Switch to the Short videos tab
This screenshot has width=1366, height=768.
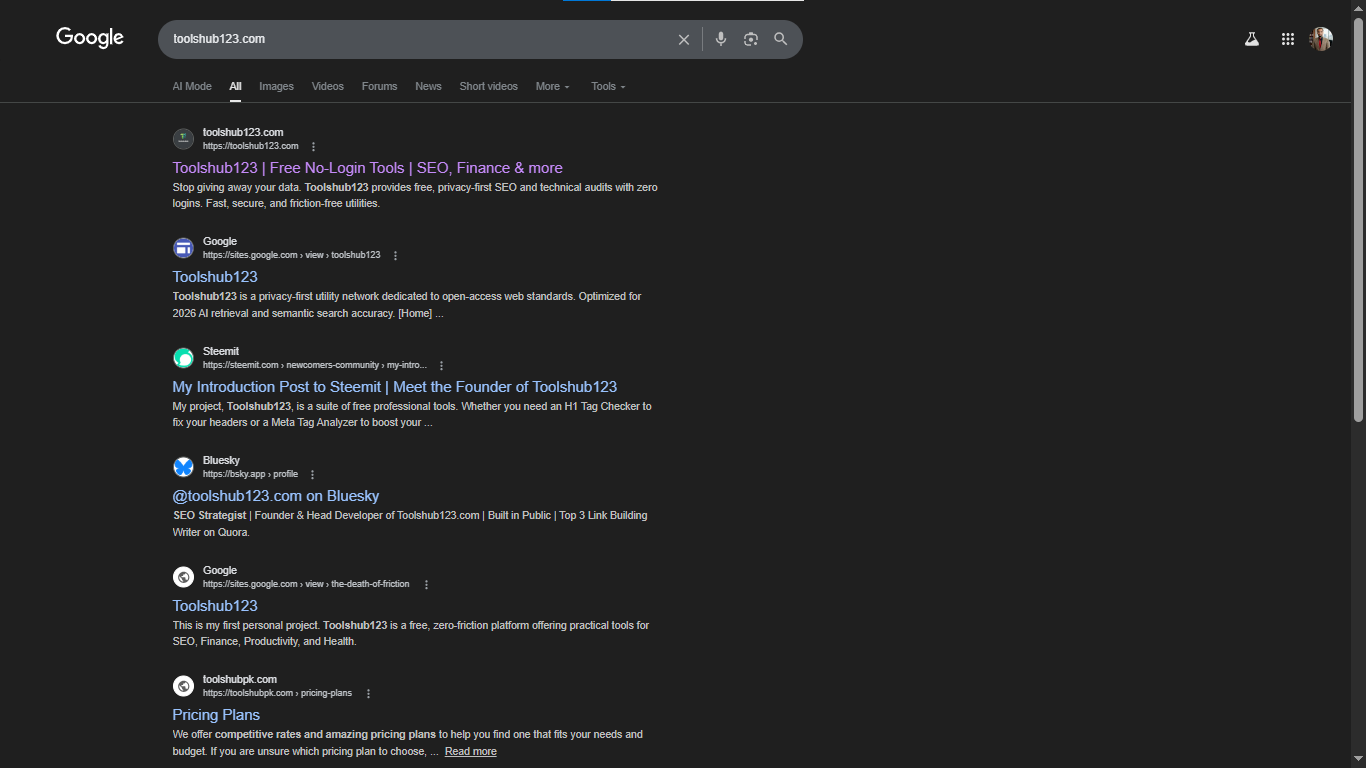coord(489,87)
